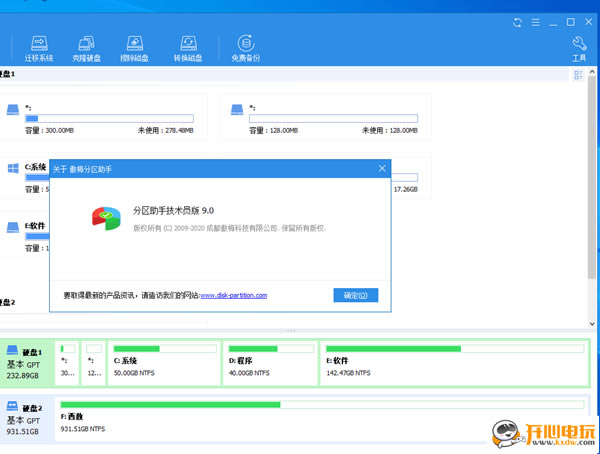Click the partition list scroll down arrow

click(592, 324)
